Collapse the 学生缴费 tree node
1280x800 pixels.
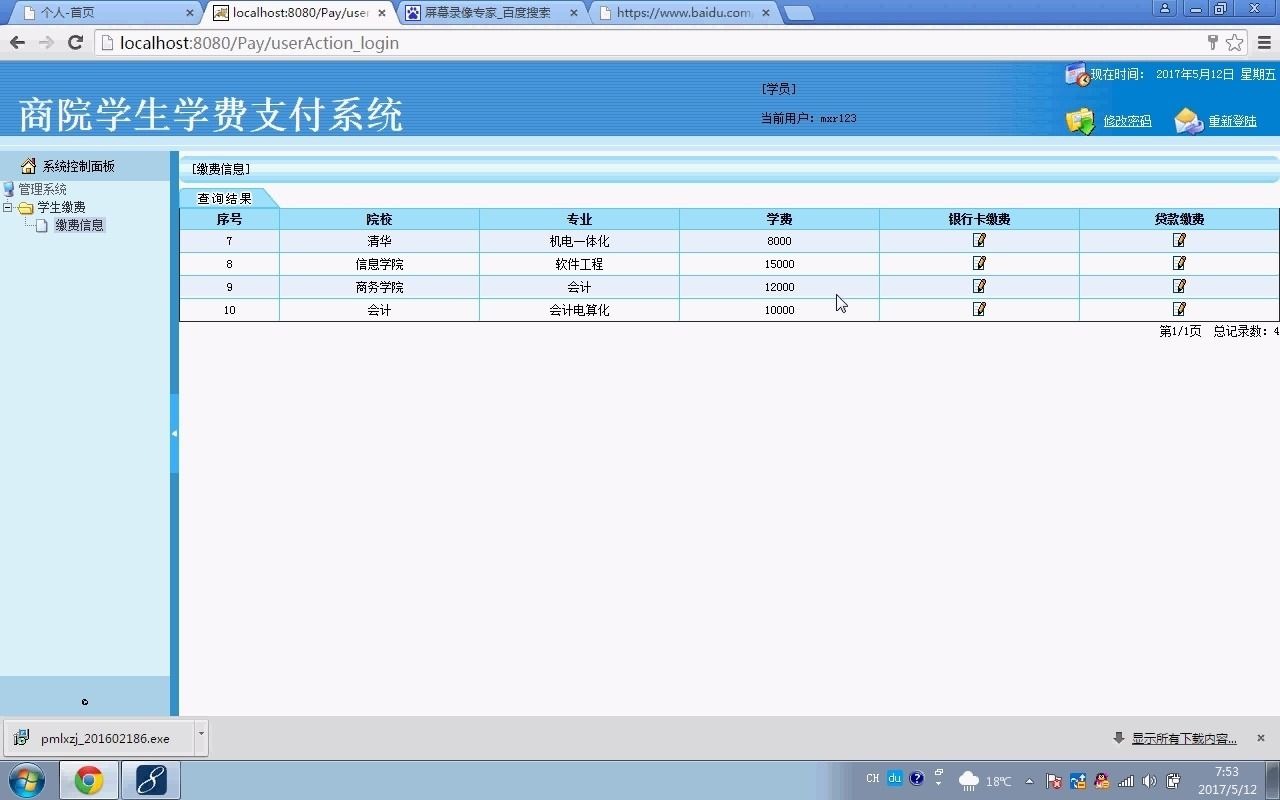8,208
